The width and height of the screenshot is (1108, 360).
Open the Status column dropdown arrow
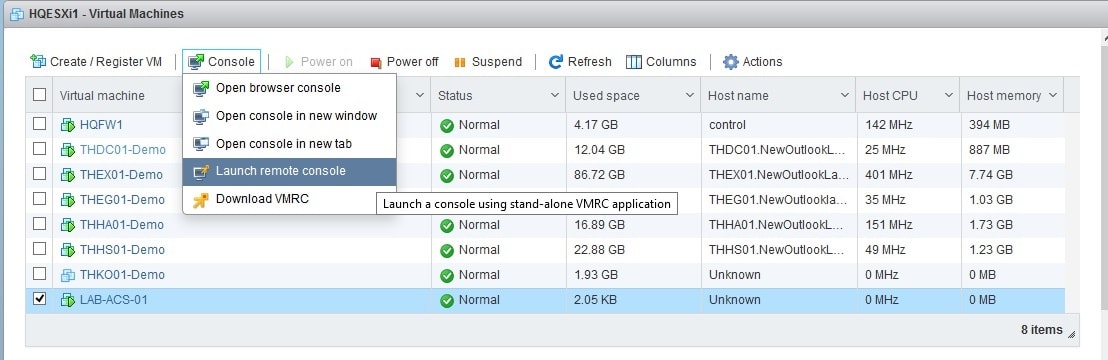[555, 95]
